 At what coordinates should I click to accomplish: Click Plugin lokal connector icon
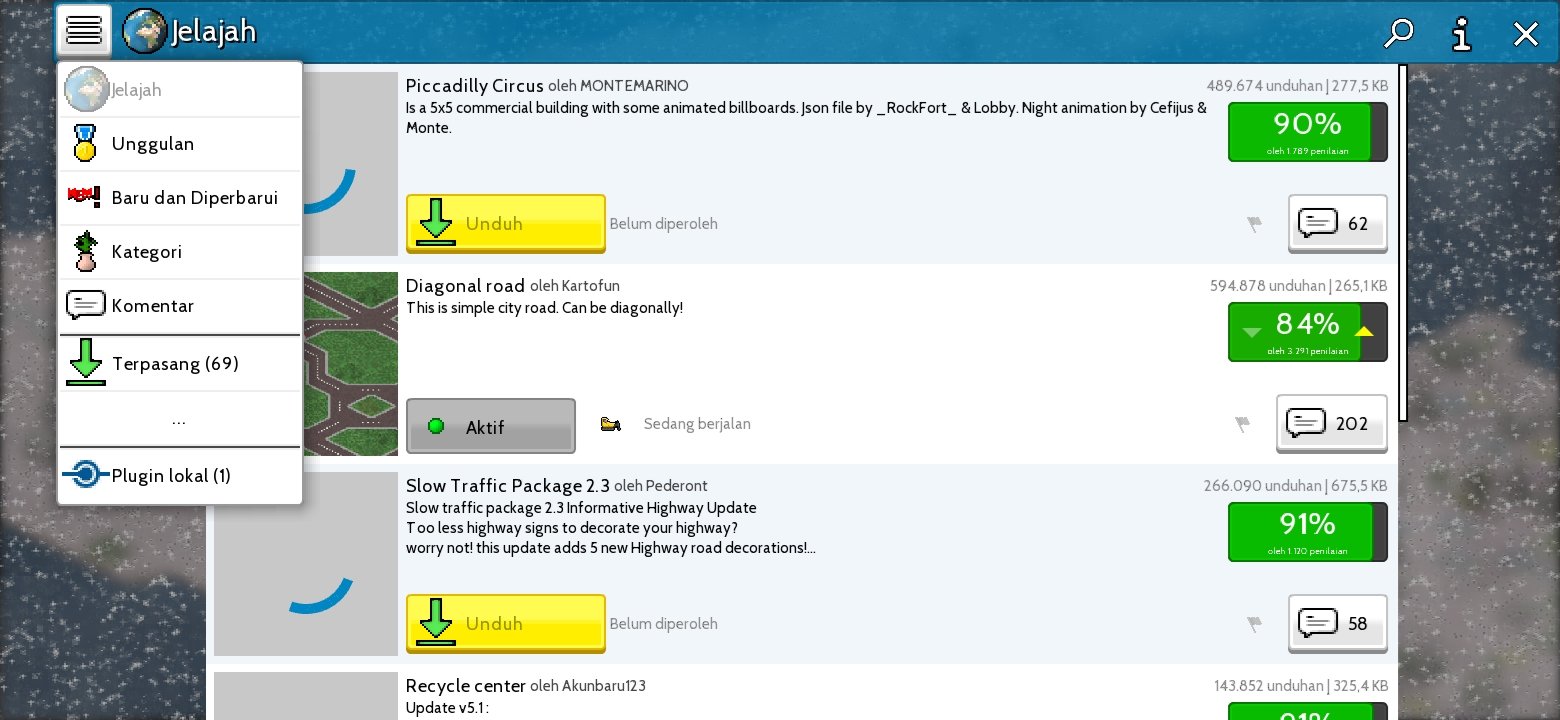(x=86, y=475)
